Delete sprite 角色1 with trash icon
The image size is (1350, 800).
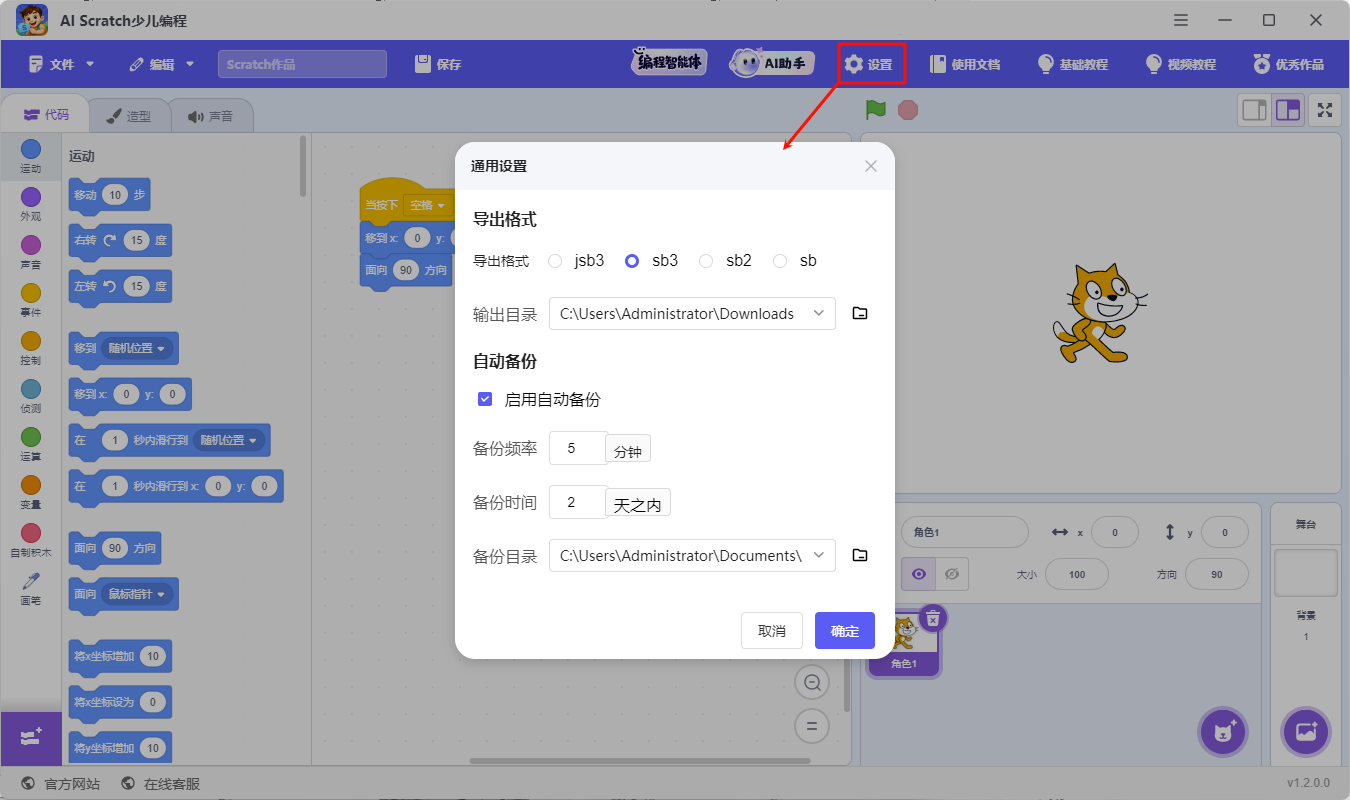coord(932,619)
